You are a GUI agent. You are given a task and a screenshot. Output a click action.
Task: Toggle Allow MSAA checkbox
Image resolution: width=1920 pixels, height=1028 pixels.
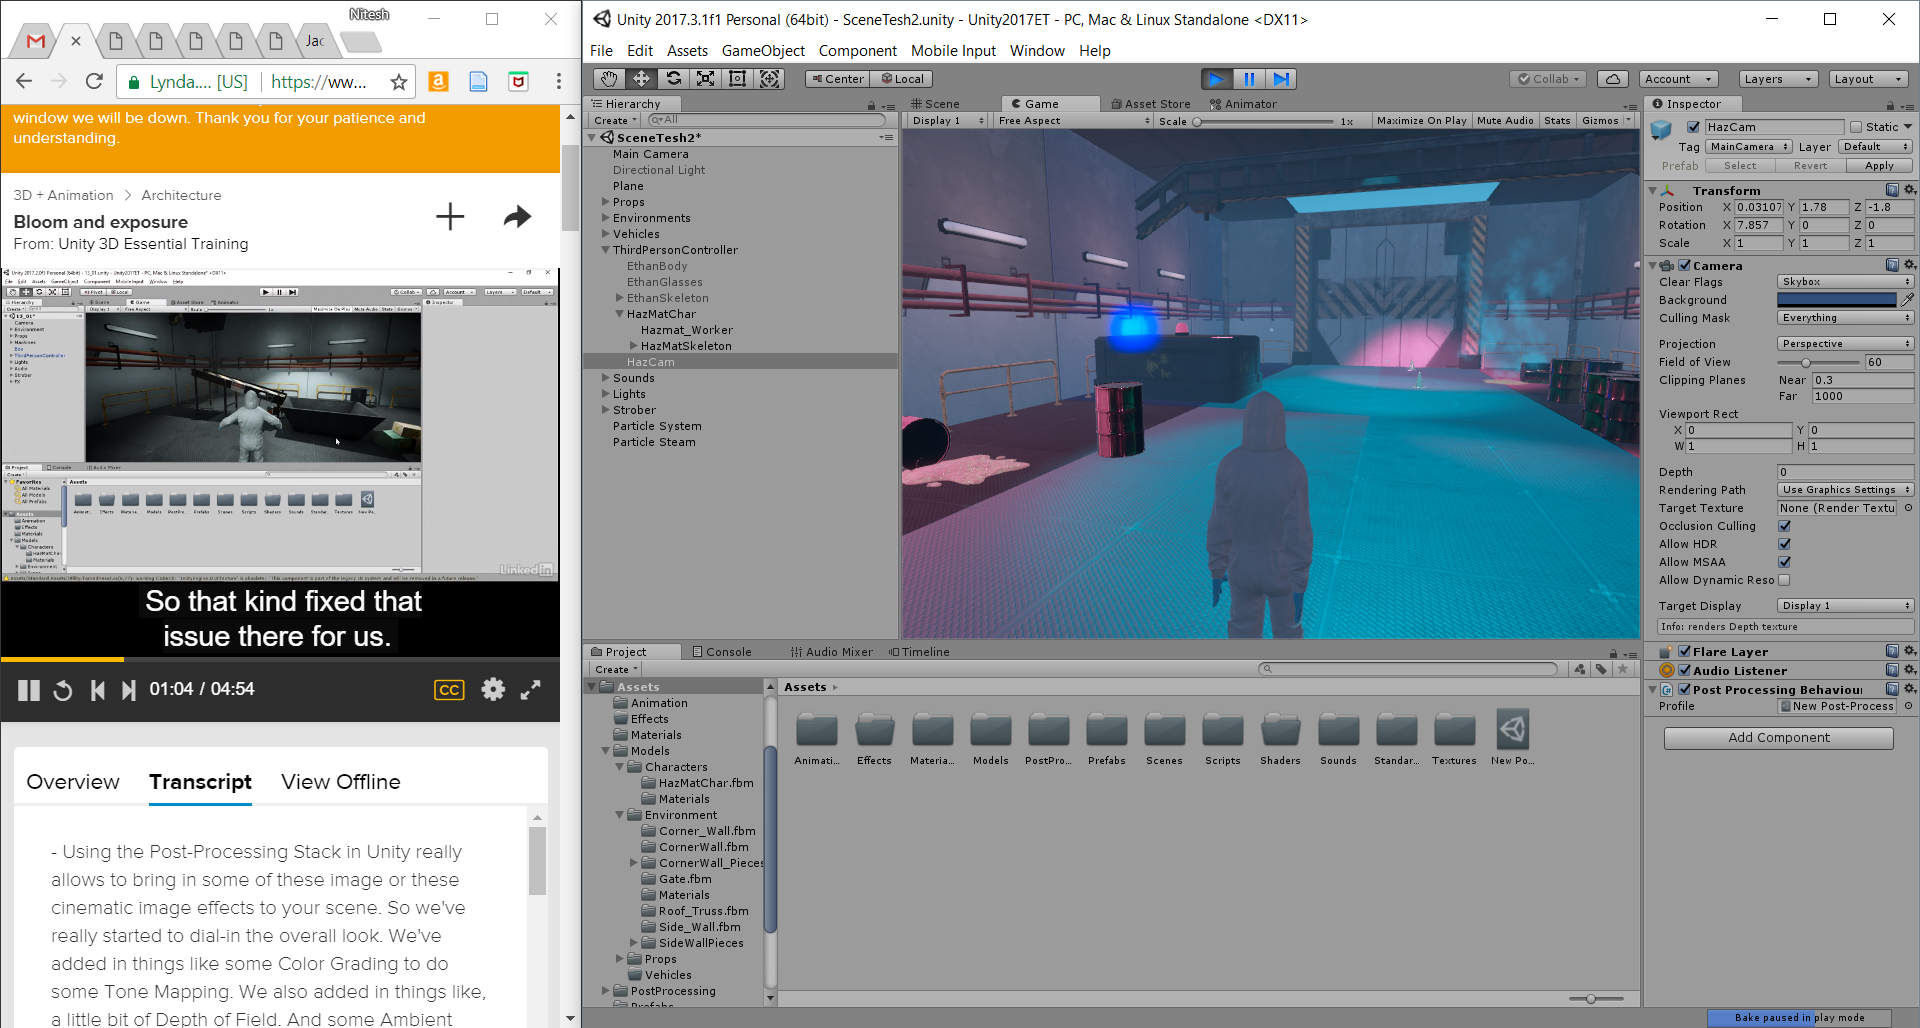(1784, 562)
